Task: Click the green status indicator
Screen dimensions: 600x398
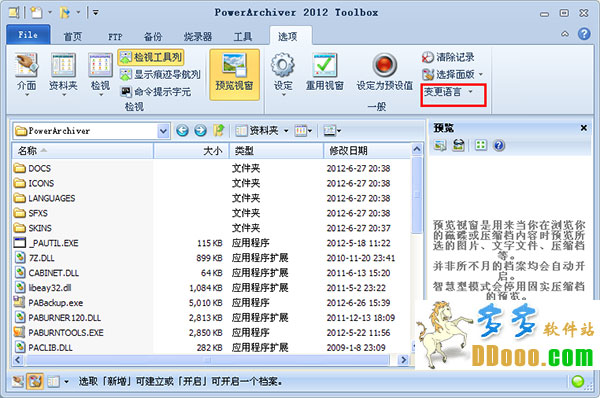Action: pyautogui.click(x=578, y=382)
